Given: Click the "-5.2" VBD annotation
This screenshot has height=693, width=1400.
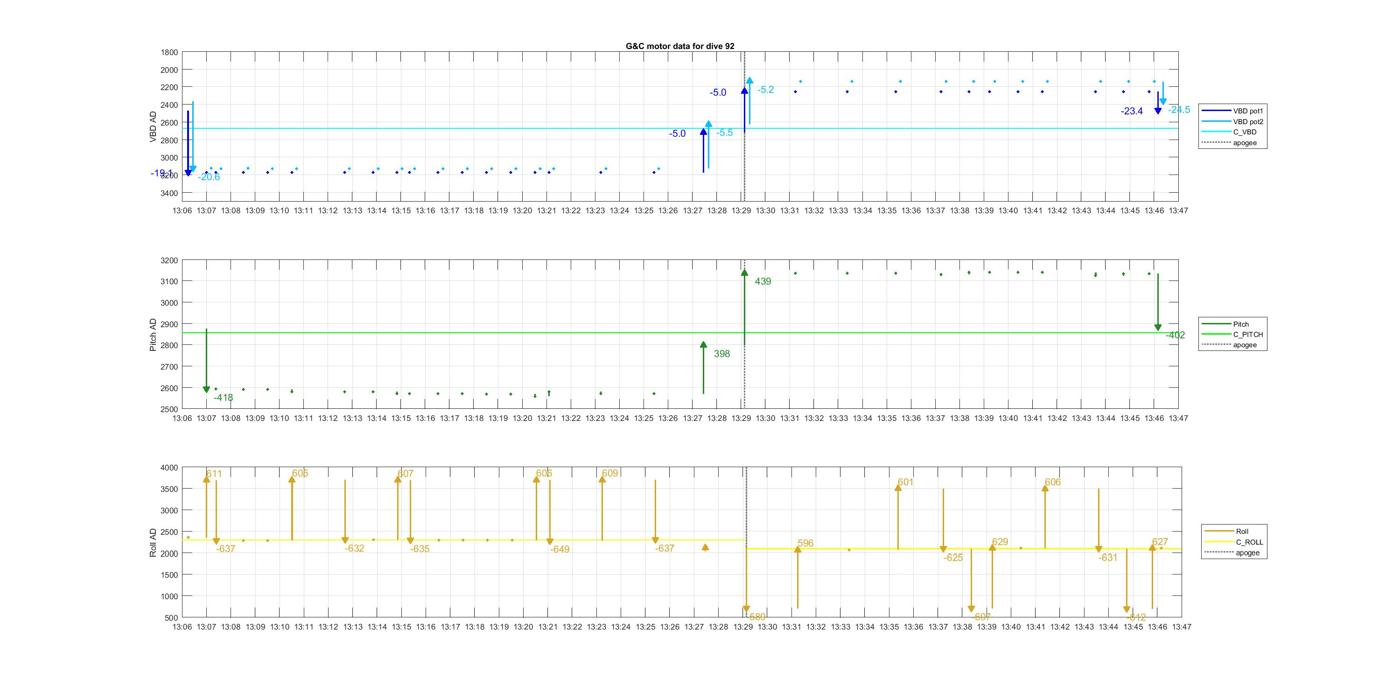Looking at the screenshot, I should [765, 90].
